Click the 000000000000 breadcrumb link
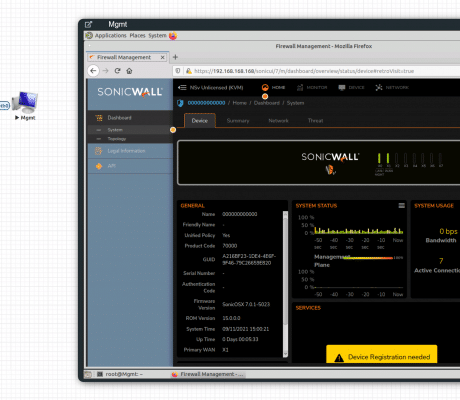The height and width of the screenshot is (400, 460). [x=206, y=103]
